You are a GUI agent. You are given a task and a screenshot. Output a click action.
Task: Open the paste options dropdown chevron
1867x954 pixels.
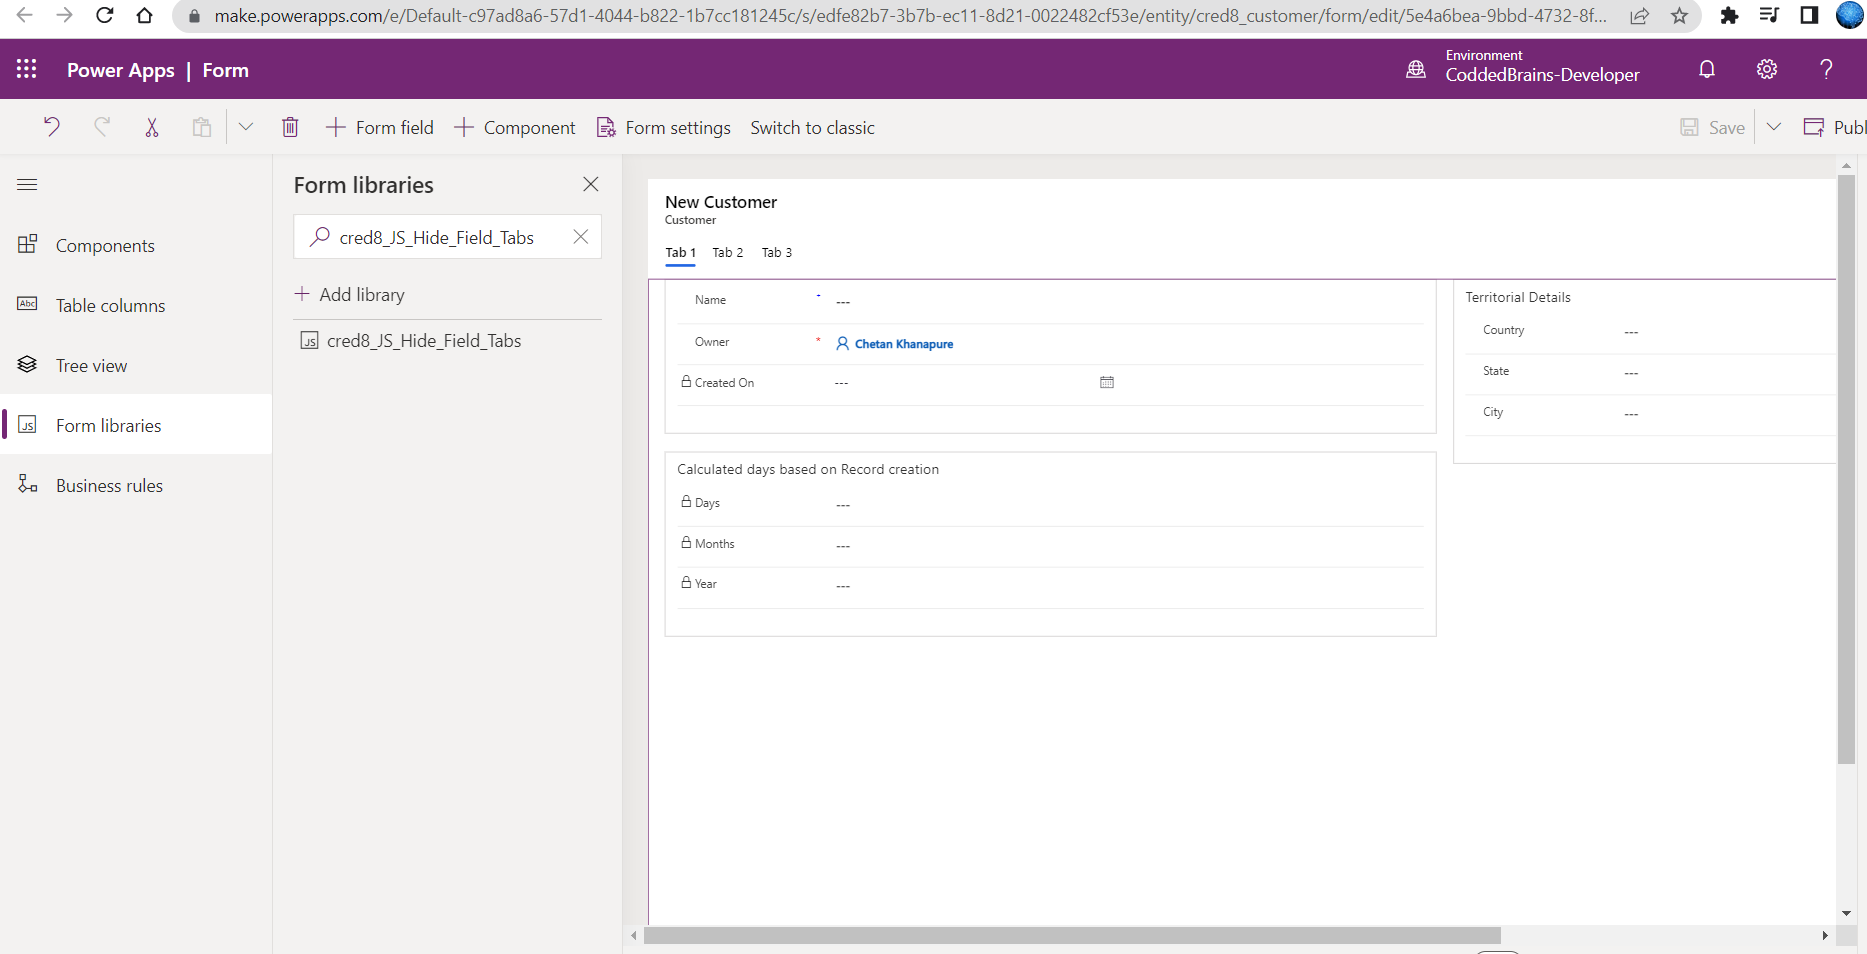tap(246, 127)
